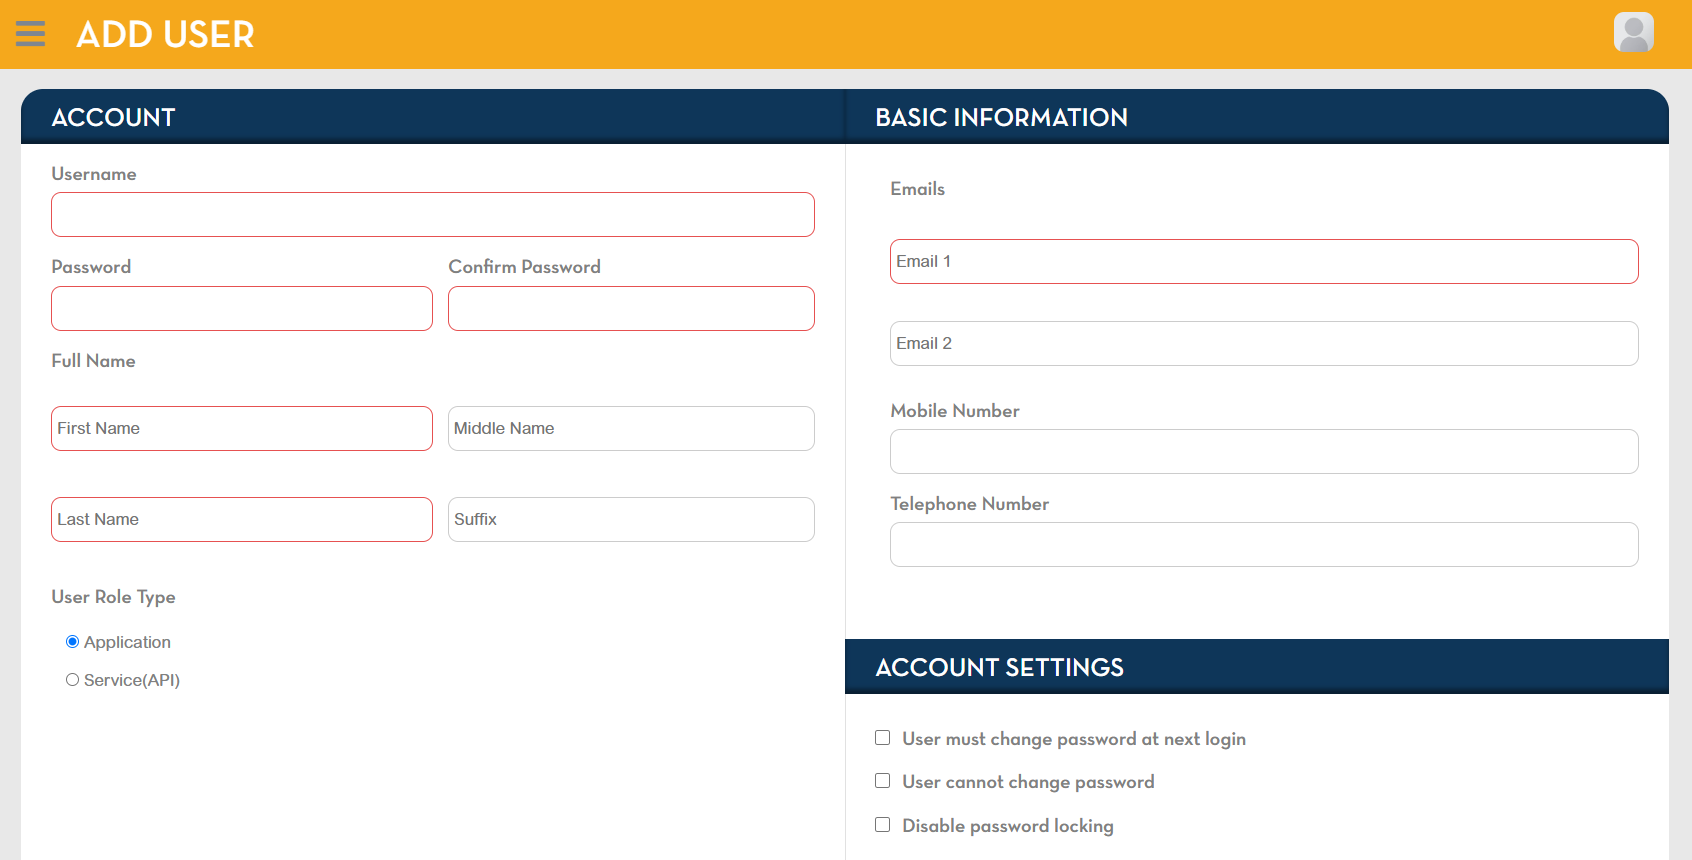The height and width of the screenshot is (860, 1692).
Task: Focus the Username input field
Action: tap(433, 215)
